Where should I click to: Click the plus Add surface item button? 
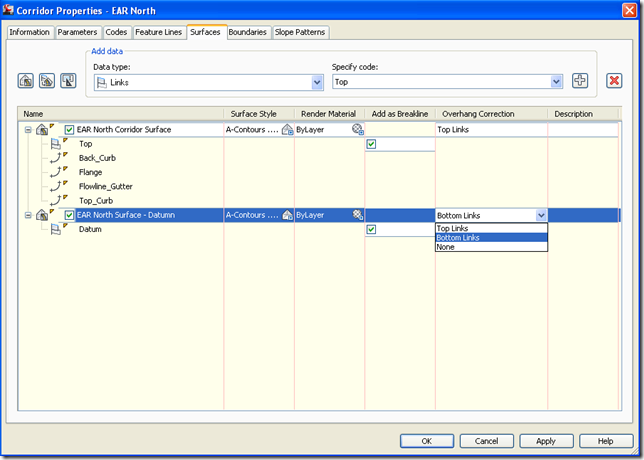[x=580, y=80]
